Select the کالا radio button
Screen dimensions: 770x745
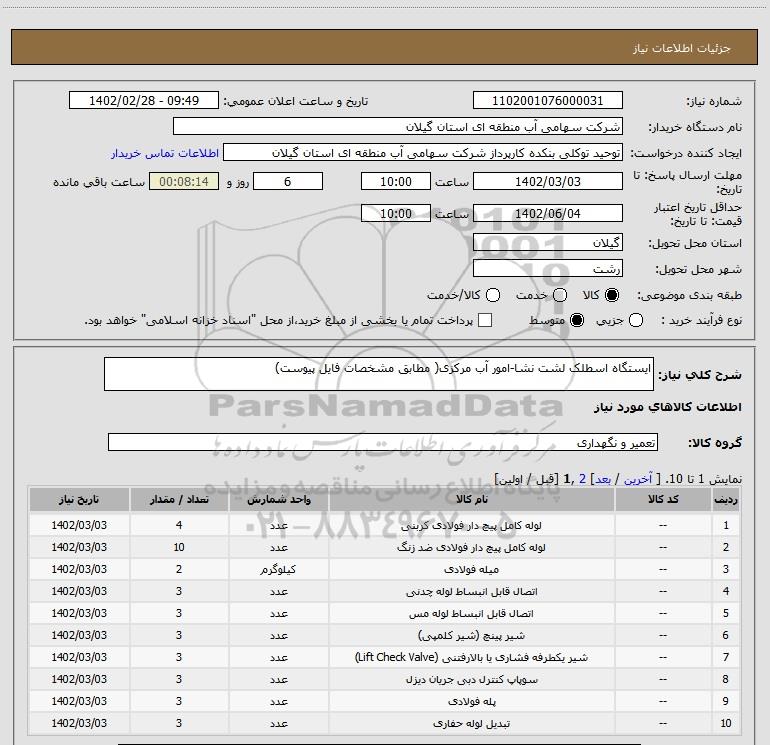(612, 295)
